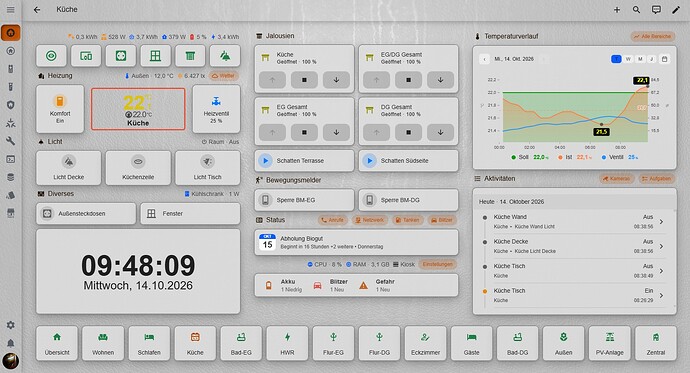Open the Küche 22° thermostat card
690x373 pixels.
click(138, 109)
